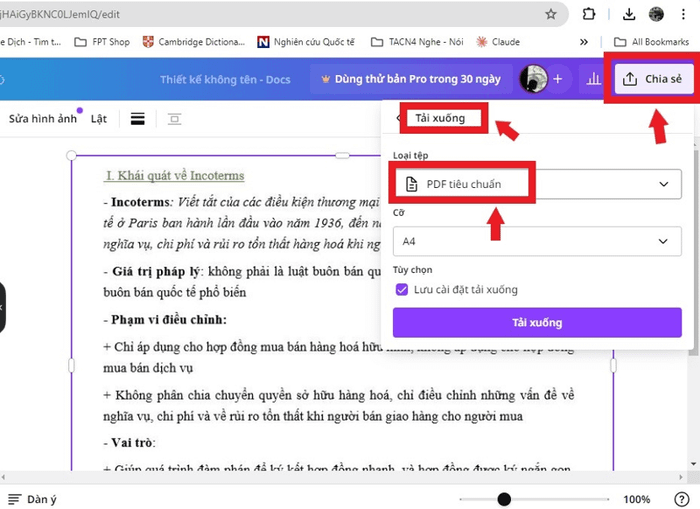Image resolution: width=700 pixels, height=509 pixels.
Task: Click the 100% zoom level value
Action: tap(637, 499)
